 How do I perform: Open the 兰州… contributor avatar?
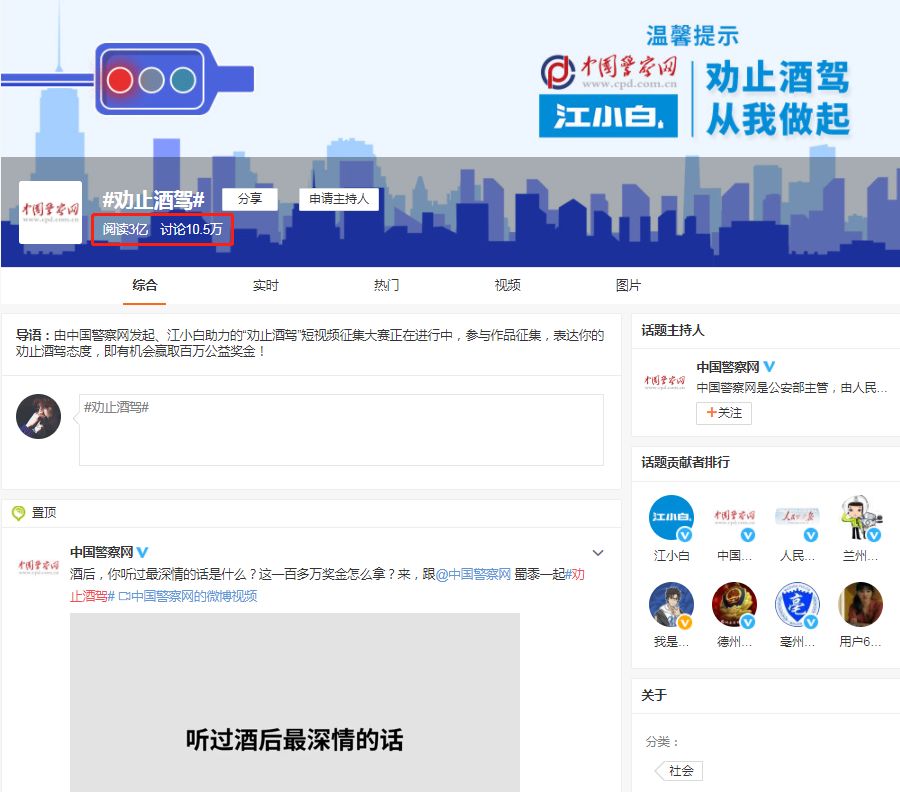[860, 518]
